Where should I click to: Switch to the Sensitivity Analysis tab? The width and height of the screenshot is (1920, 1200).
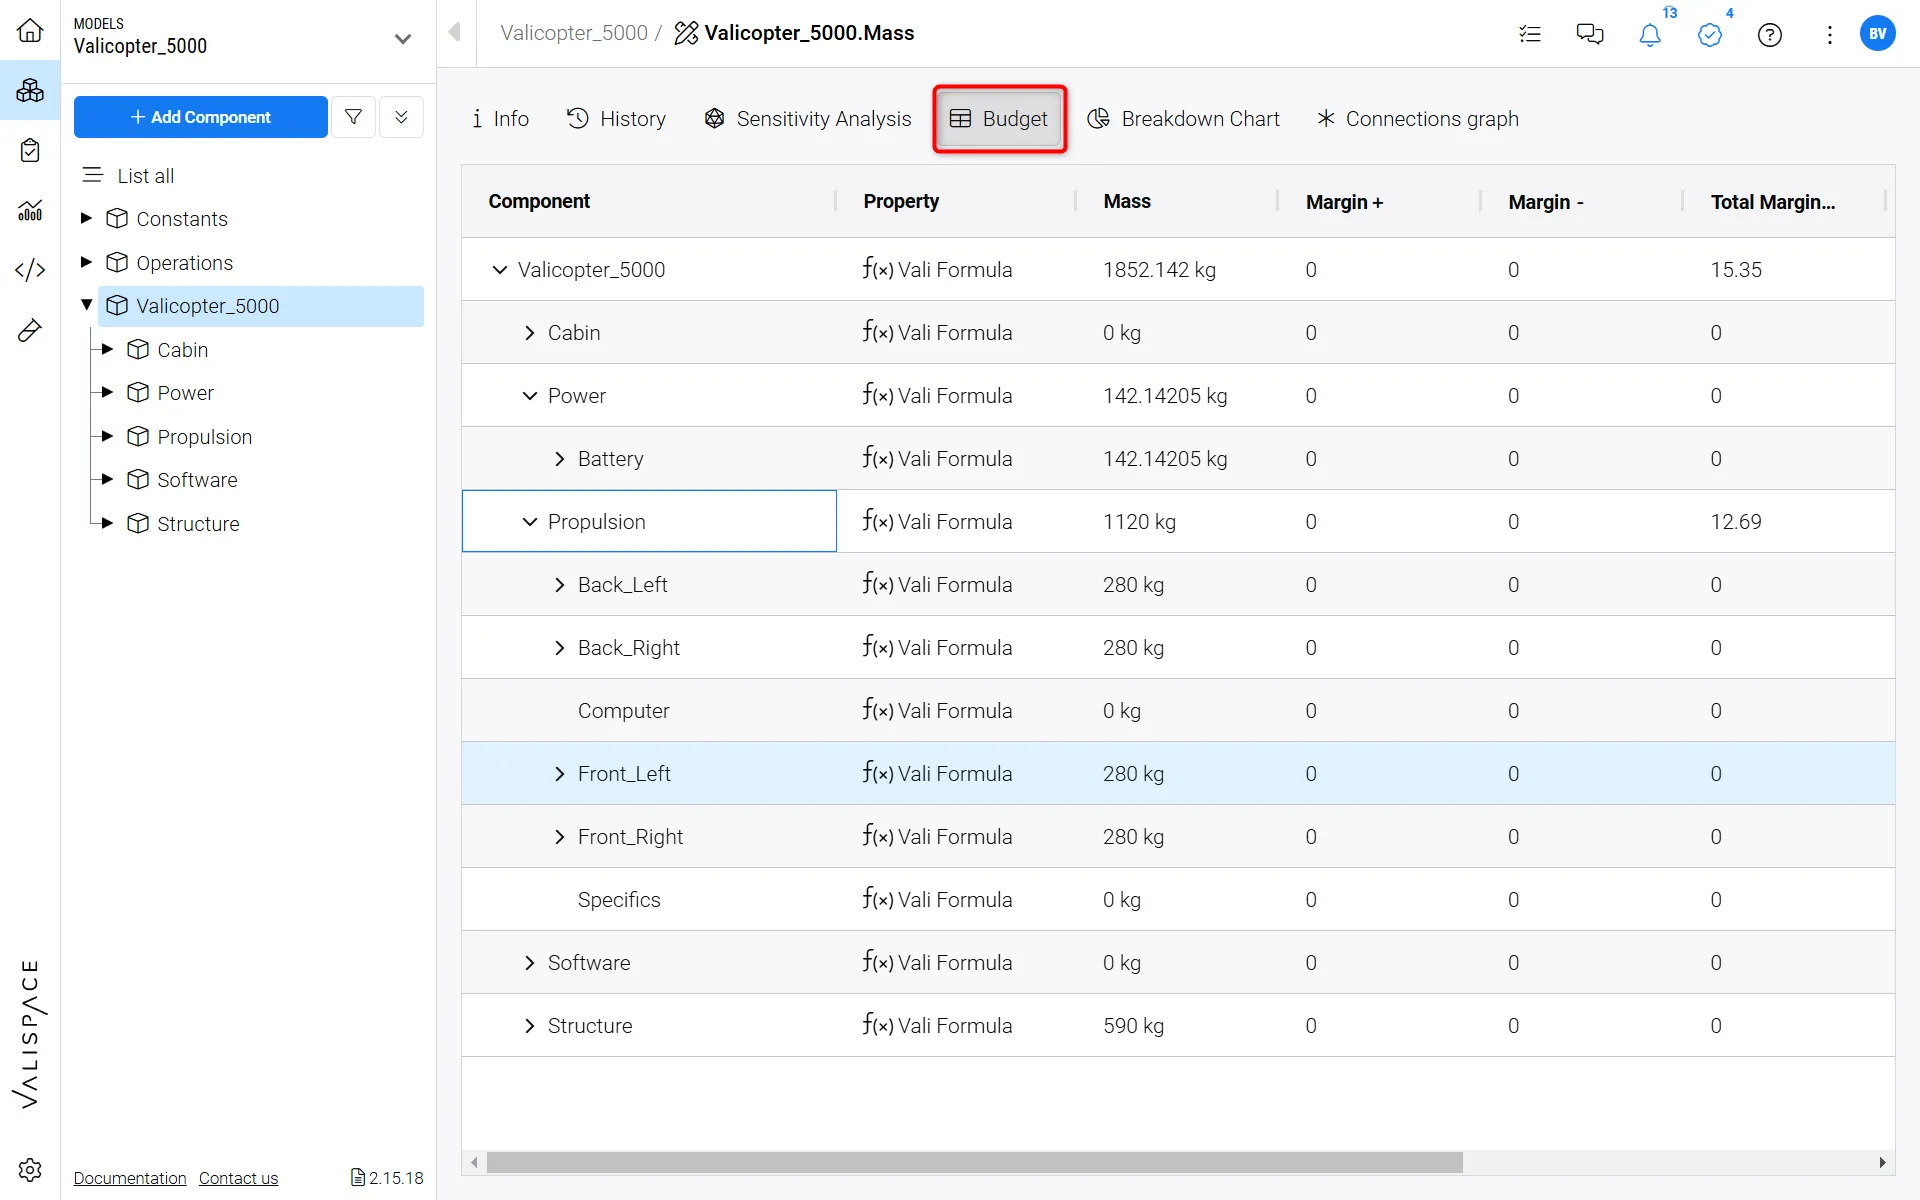pyautogui.click(x=808, y=119)
